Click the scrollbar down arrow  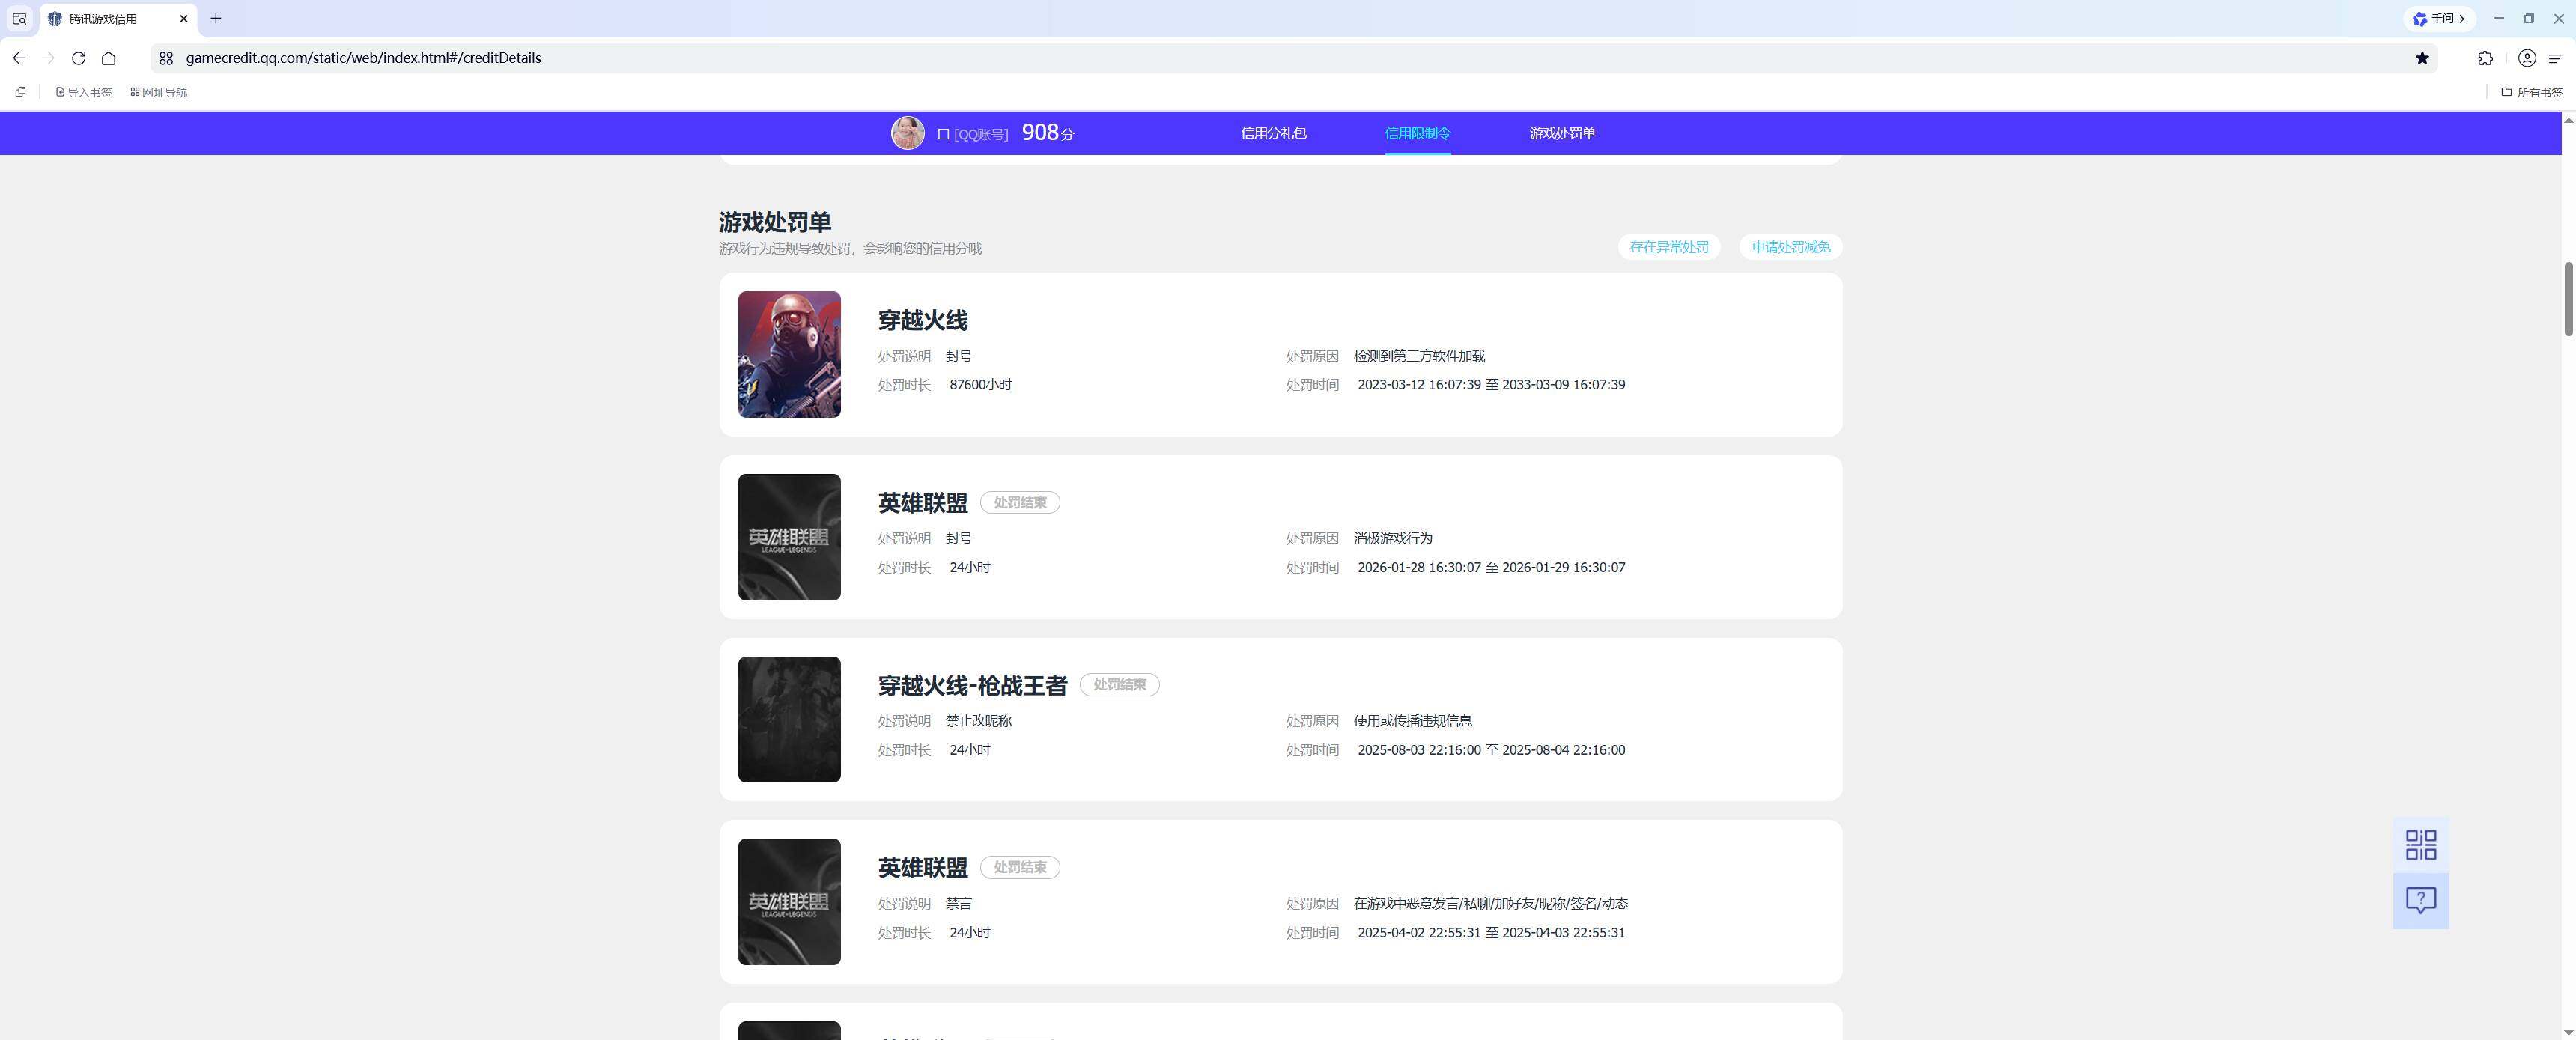[x=2568, y=1032]
